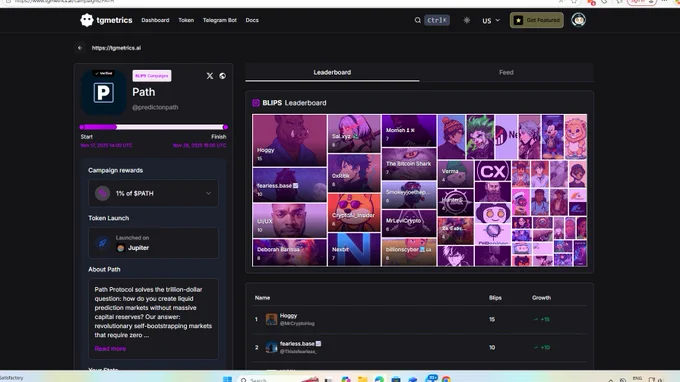Viewport: 680px width, 382px height.
Task: Select the Nexbit treemap tile
Action: click(354, 249)
